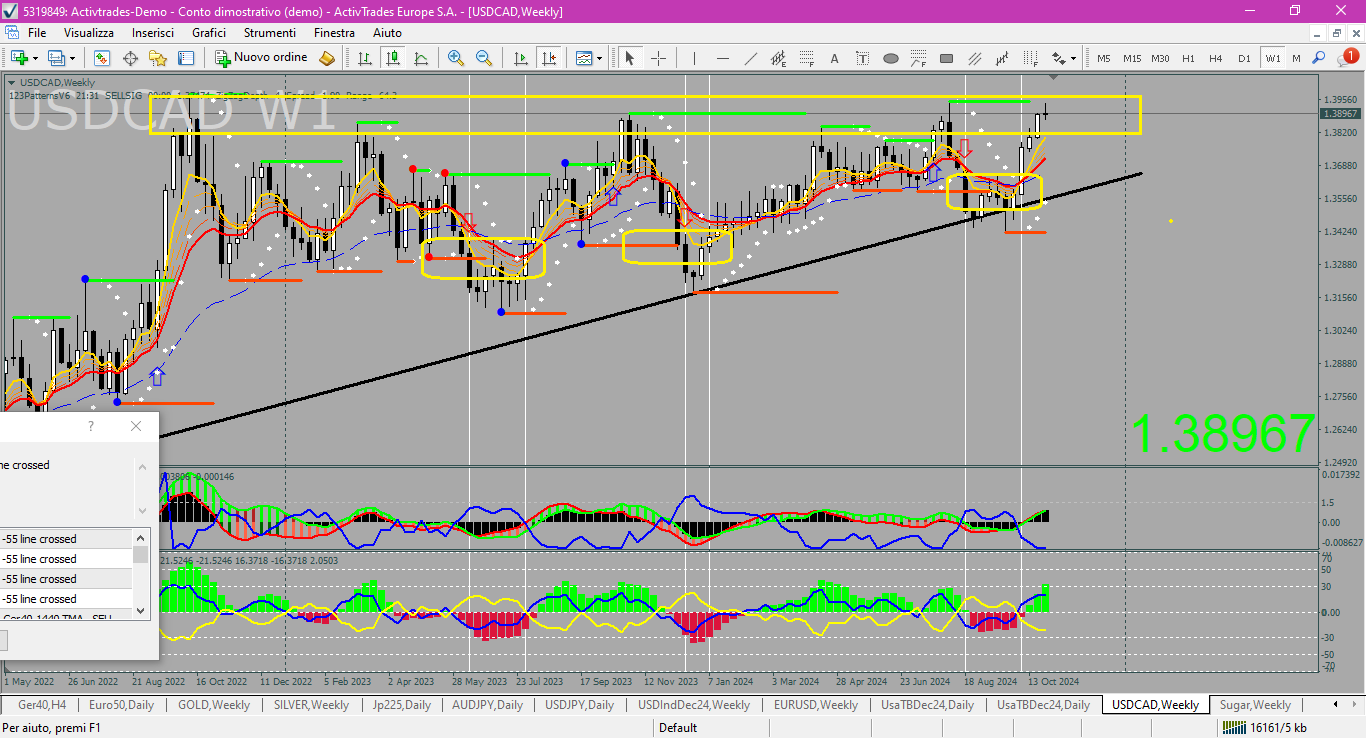Select Fibonacci retracement tool
The width and height of the screenshot is (1366, 738).
coord(807,58)
